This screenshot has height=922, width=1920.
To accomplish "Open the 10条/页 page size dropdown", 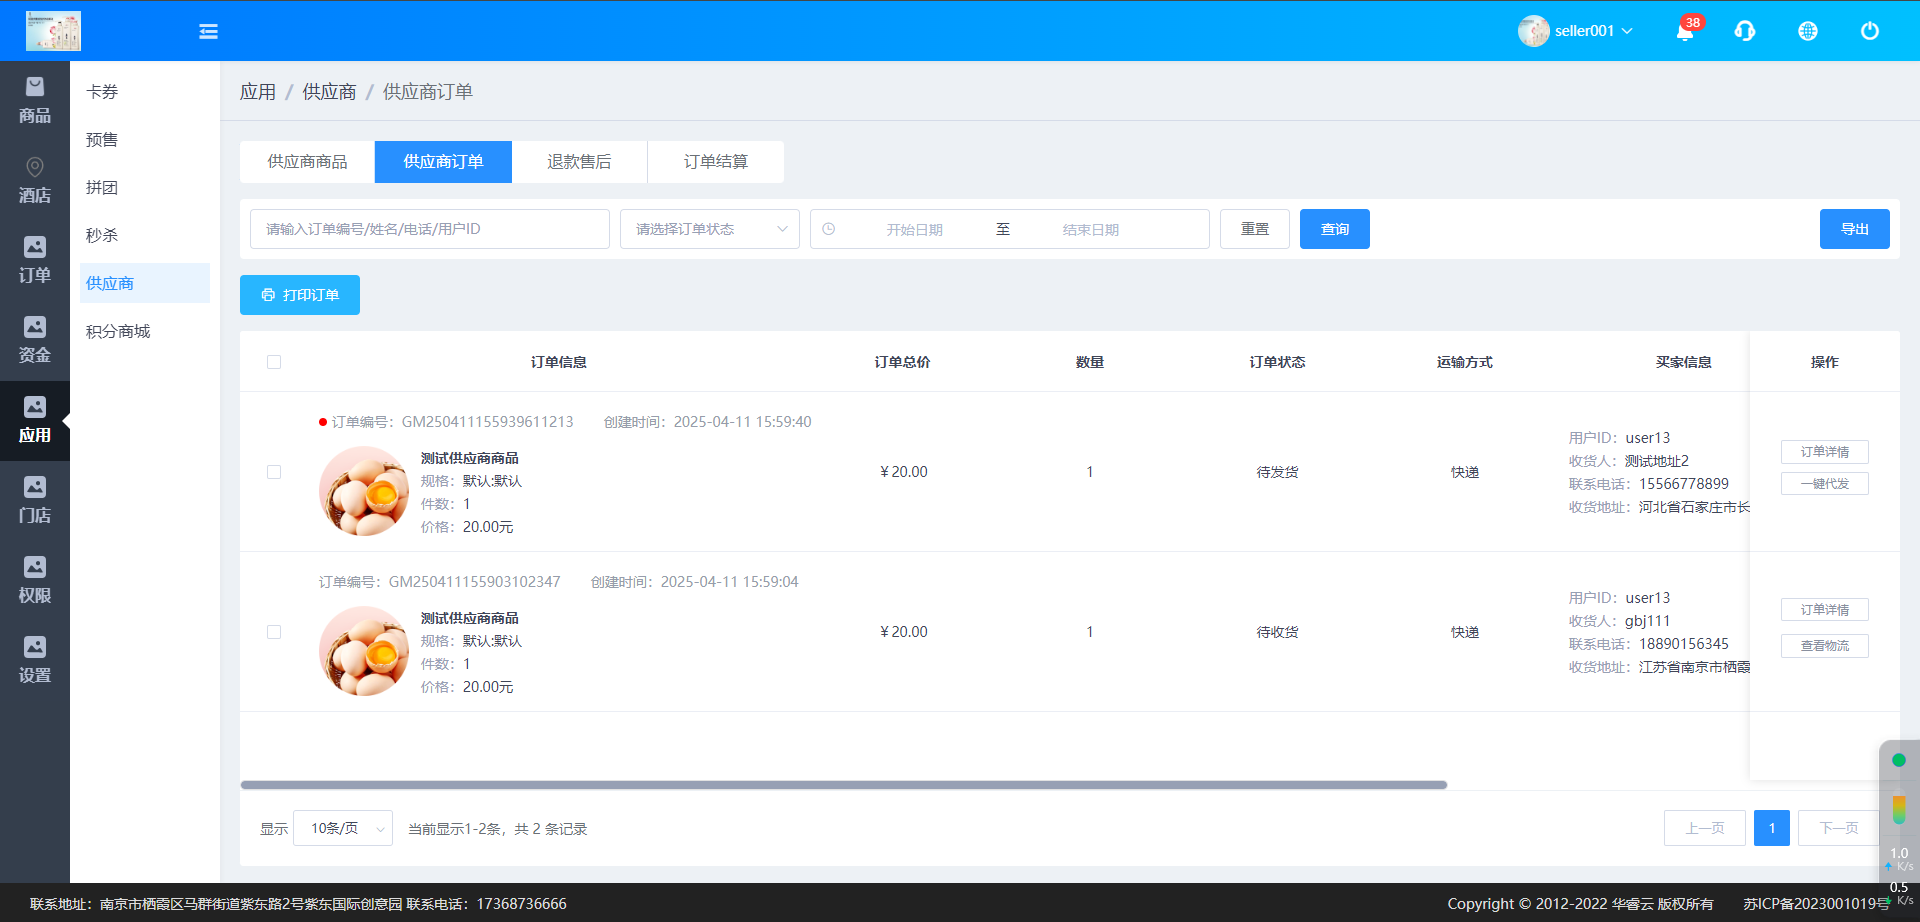I will point(342,828).
